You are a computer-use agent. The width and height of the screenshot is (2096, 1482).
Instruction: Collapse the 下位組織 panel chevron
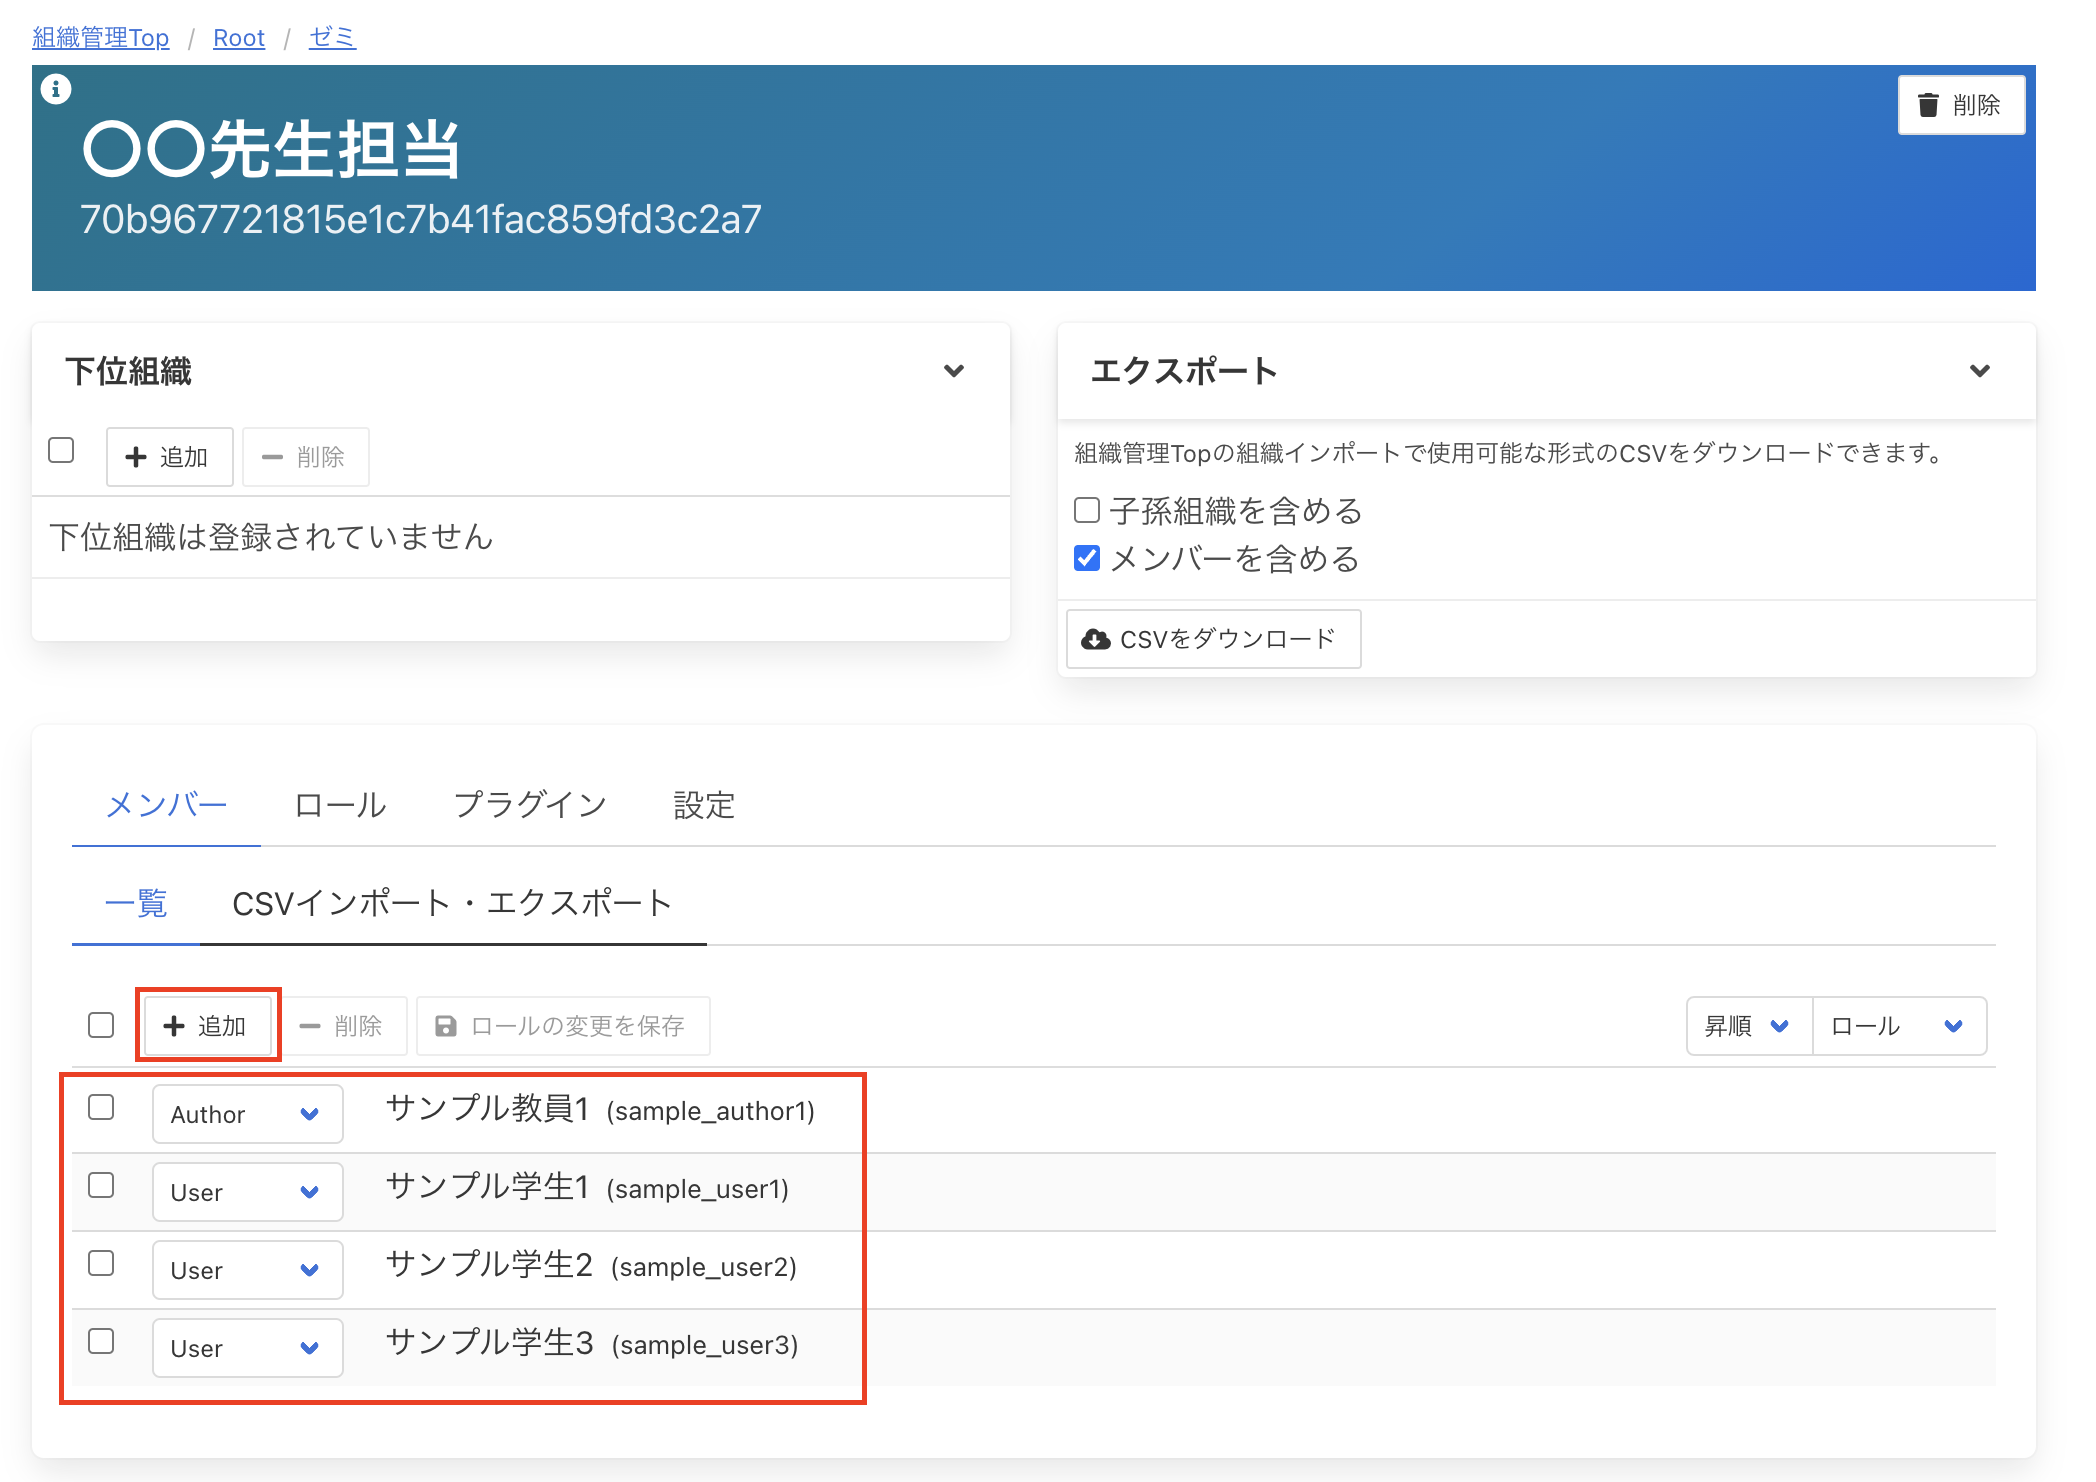tap(954, 371)
